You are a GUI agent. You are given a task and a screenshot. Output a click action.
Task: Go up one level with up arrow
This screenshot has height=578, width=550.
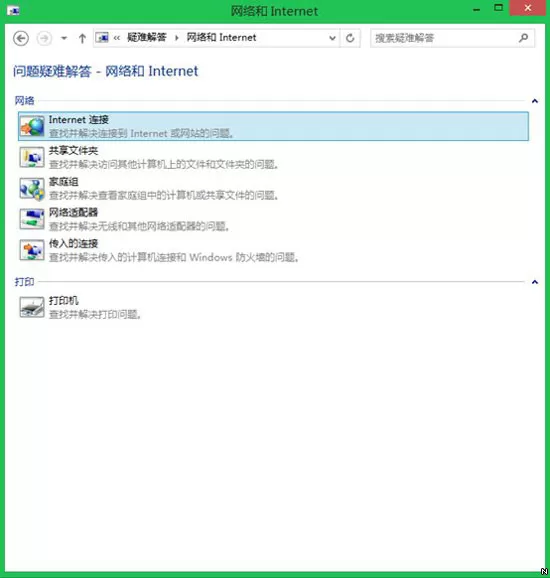coord(82,38)
